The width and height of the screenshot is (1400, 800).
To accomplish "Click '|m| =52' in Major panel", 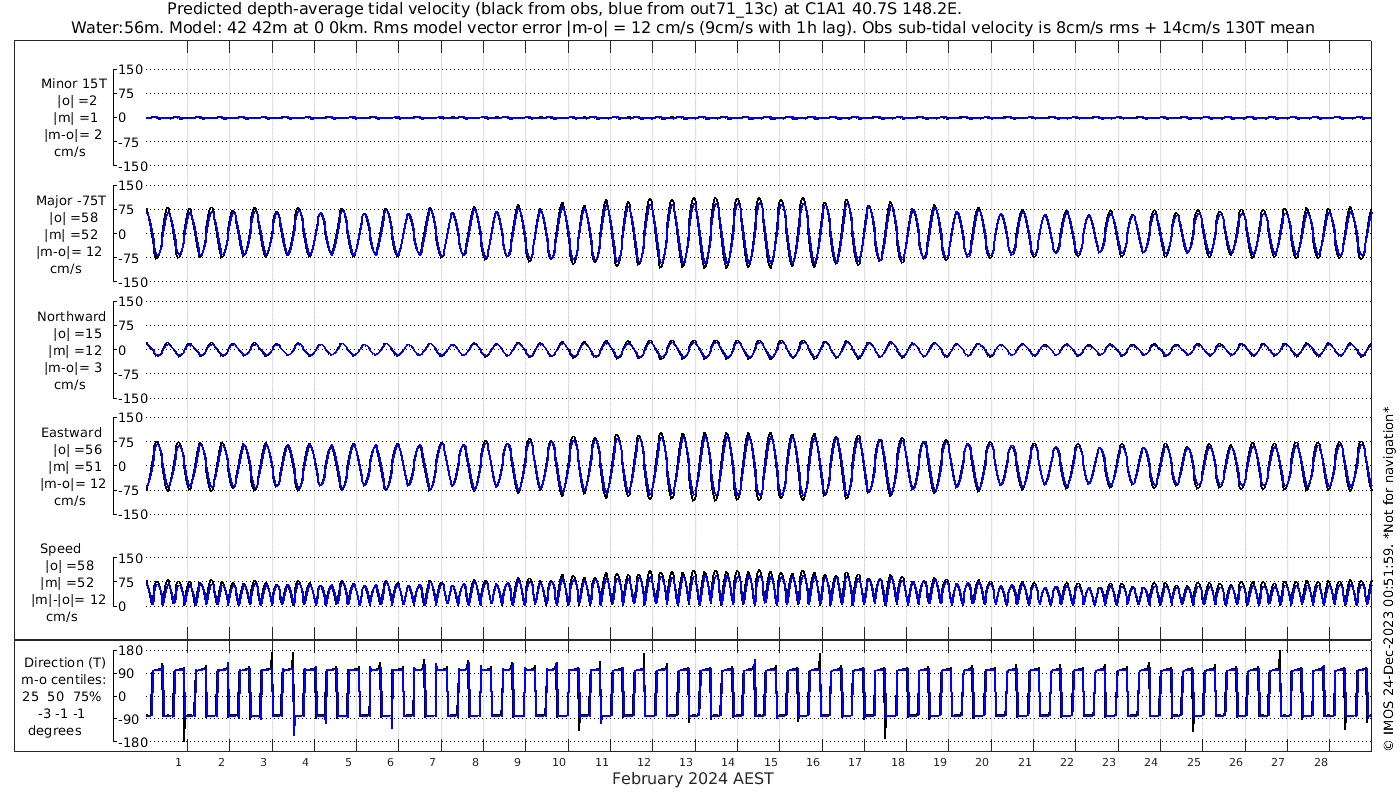I will tap(73, 235).
